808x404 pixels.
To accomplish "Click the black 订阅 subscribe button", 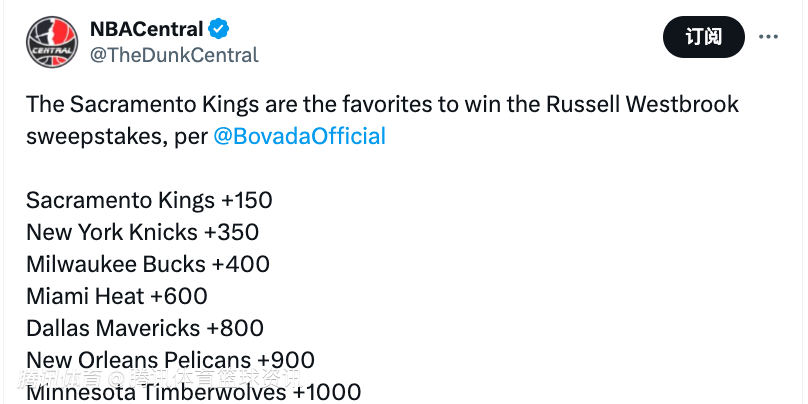I will click(703, 37).
